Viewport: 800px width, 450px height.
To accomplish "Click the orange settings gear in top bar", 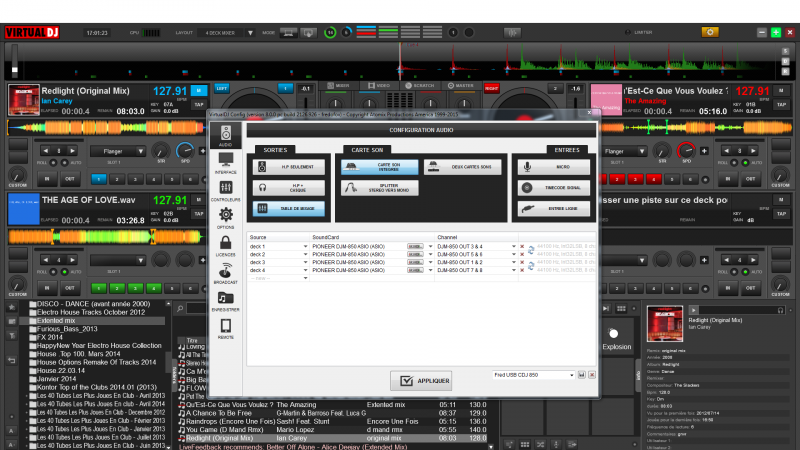I will 710,32.
